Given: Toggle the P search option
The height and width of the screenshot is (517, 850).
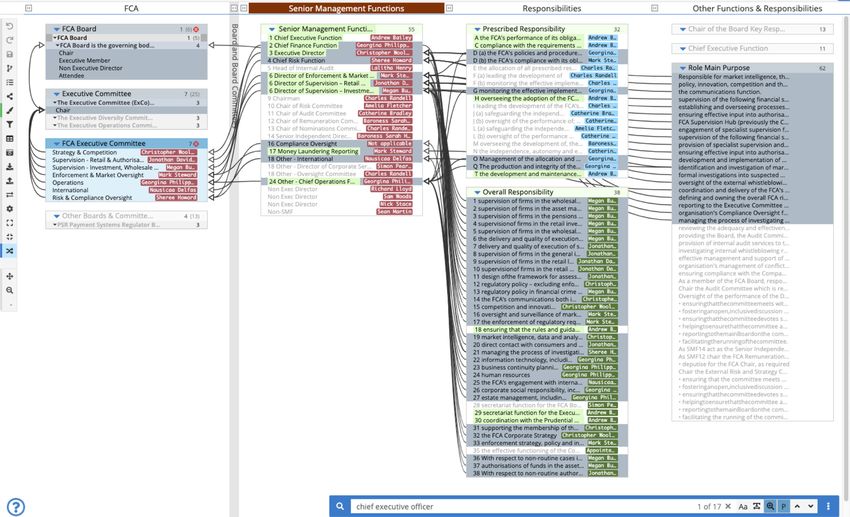Looking at the screenshot, I should click(x=783, y=507).
